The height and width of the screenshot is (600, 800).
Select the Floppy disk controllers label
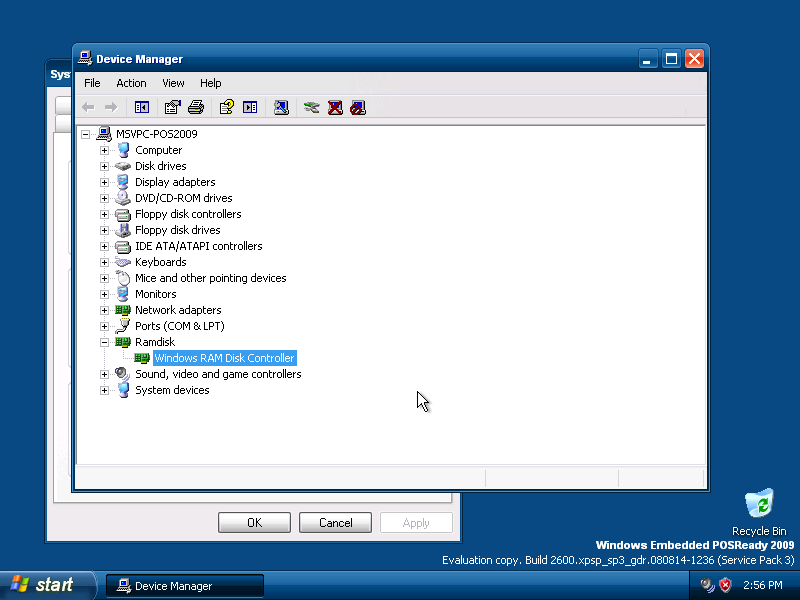[188, 214]
